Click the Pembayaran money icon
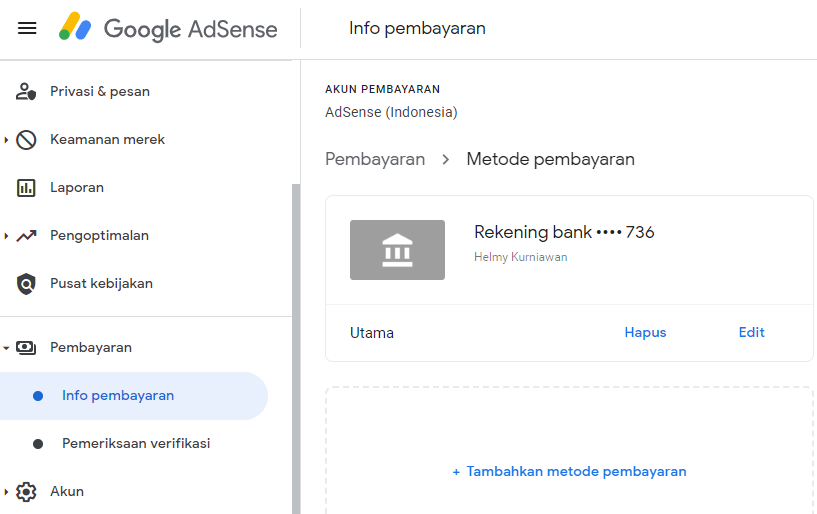817x514 pixels. point(26,348)
